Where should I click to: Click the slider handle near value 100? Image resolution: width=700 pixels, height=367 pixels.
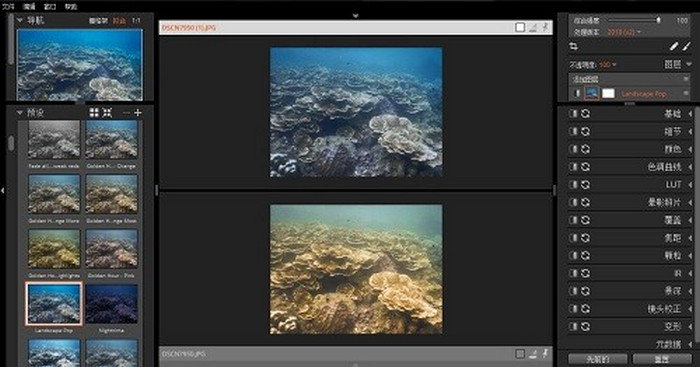(x=658, y=20)
